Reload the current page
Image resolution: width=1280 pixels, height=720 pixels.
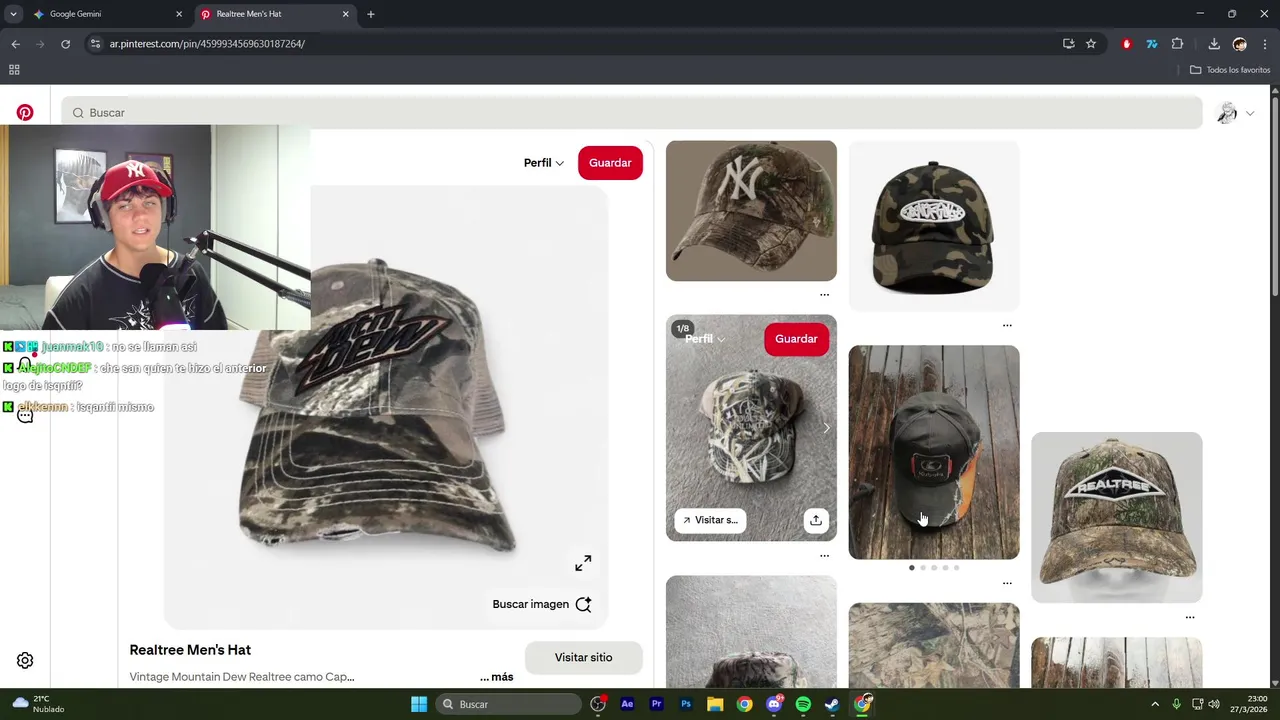point(65,44)
